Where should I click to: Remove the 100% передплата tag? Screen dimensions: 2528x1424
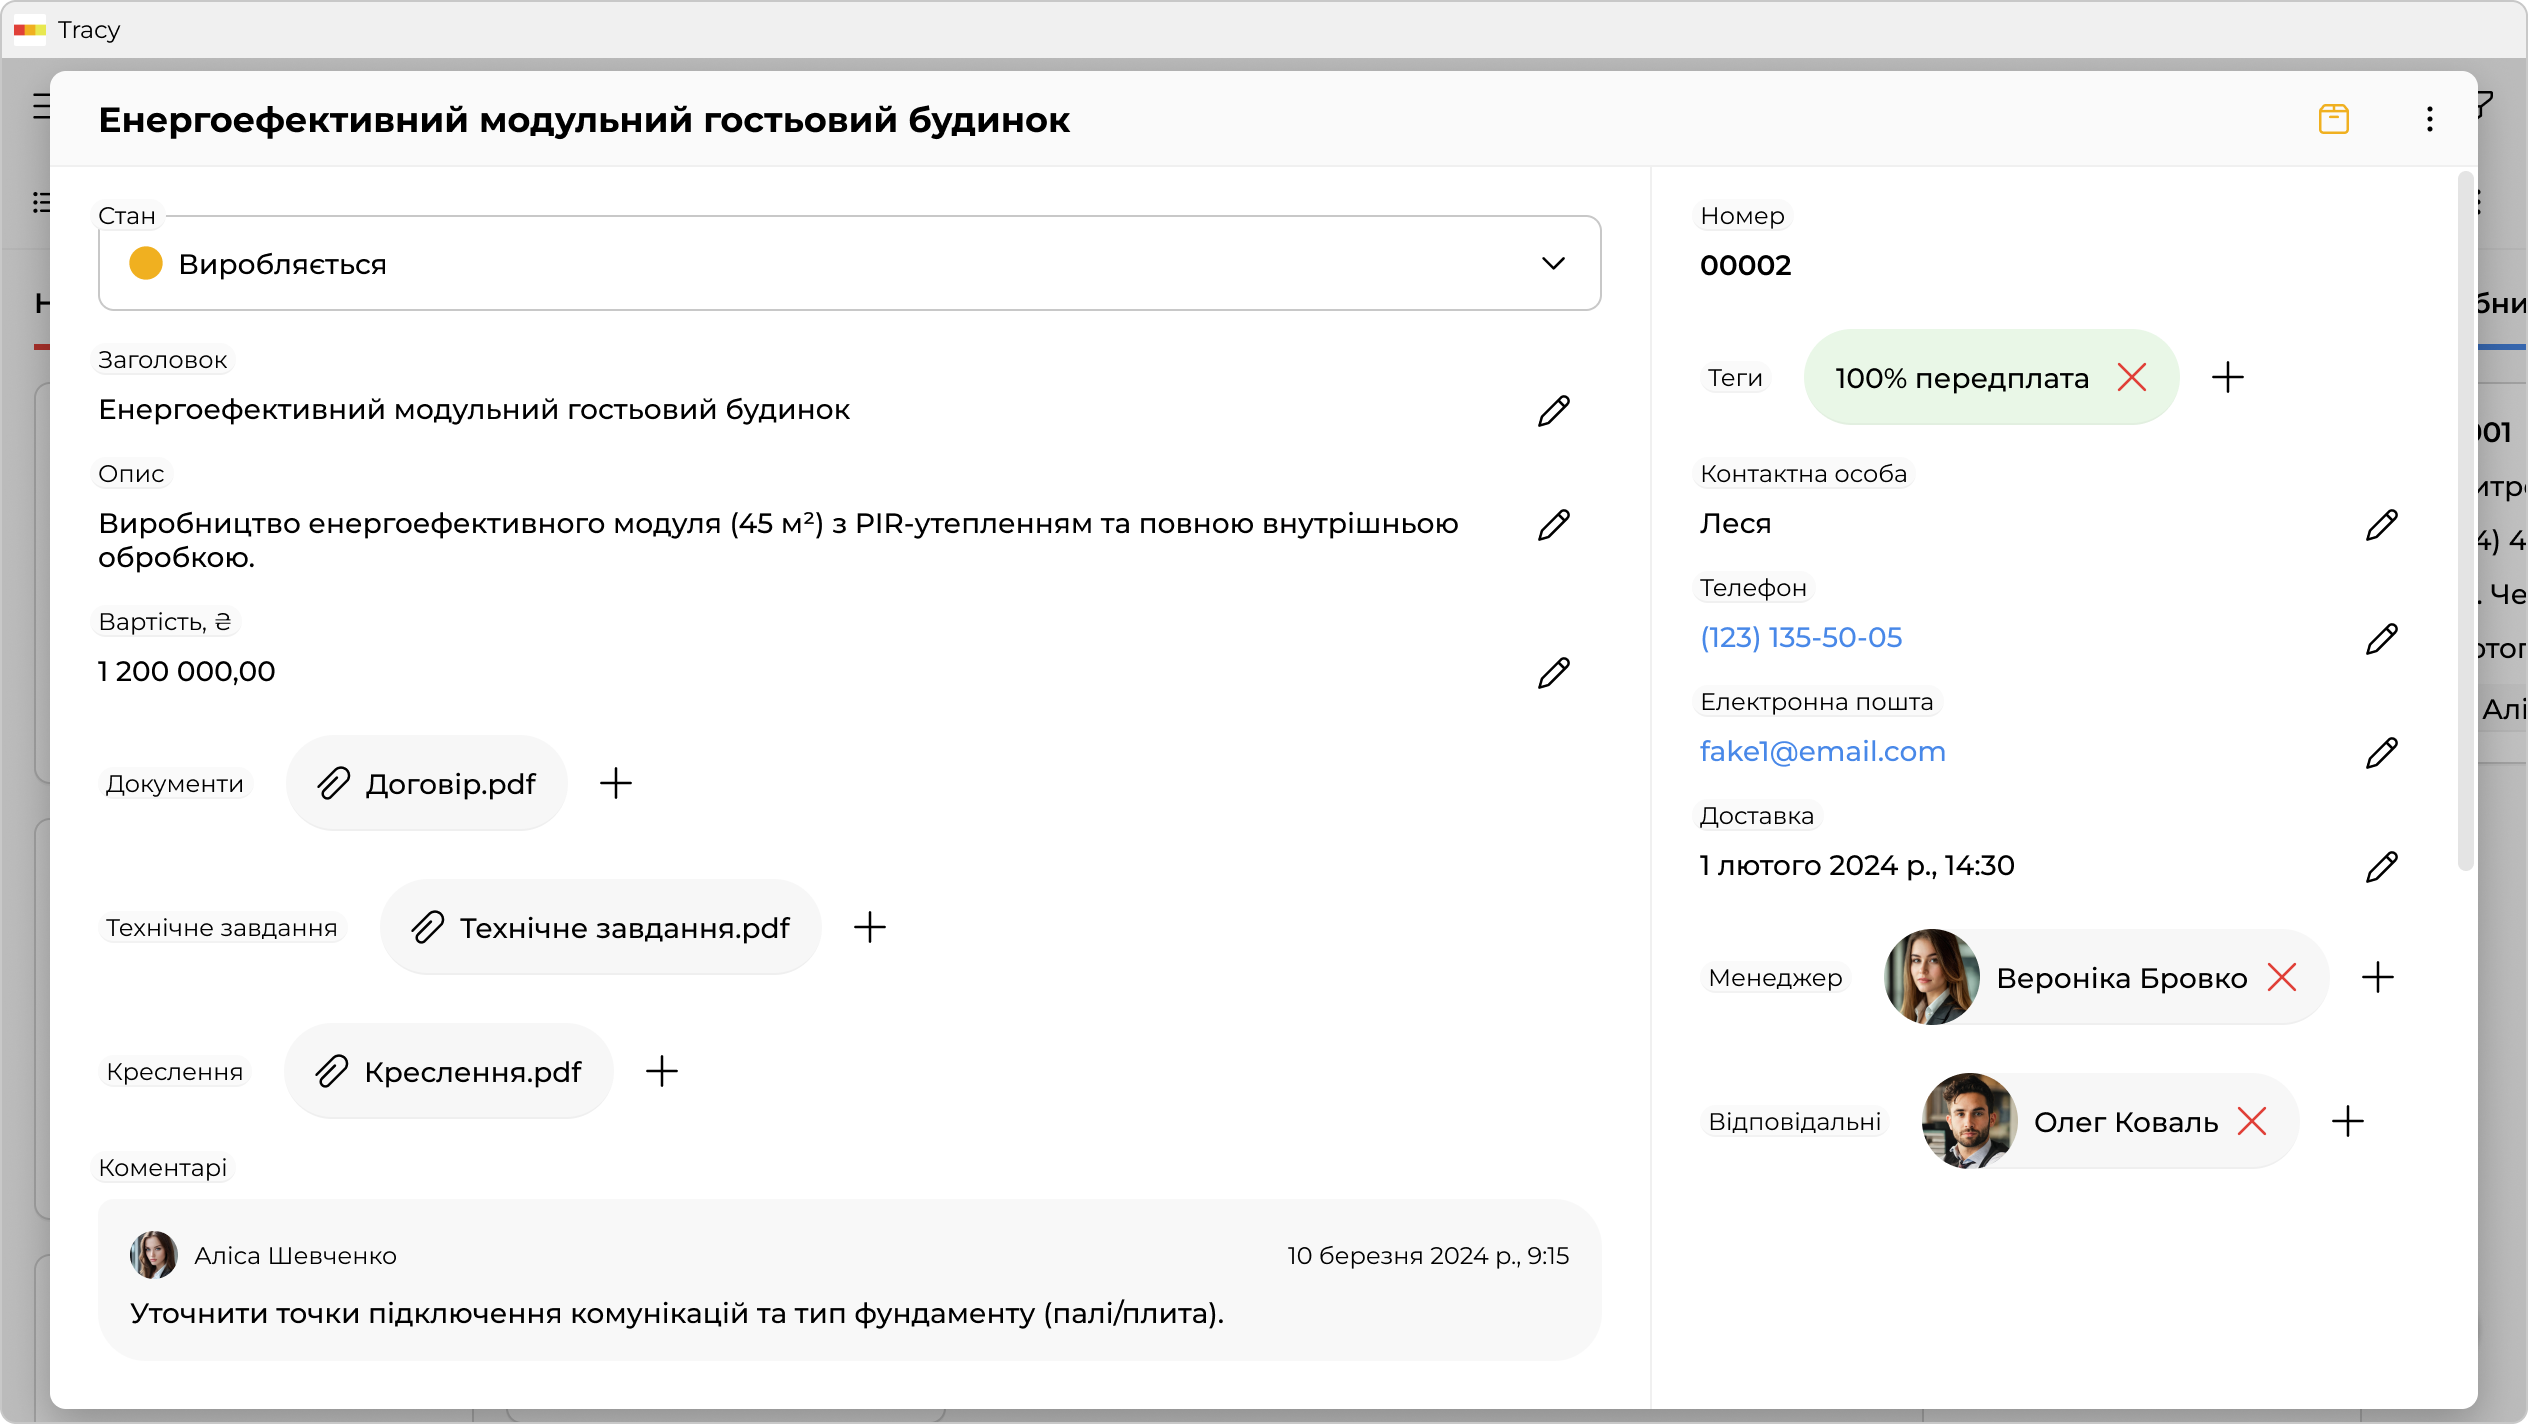click(2131, 377)
